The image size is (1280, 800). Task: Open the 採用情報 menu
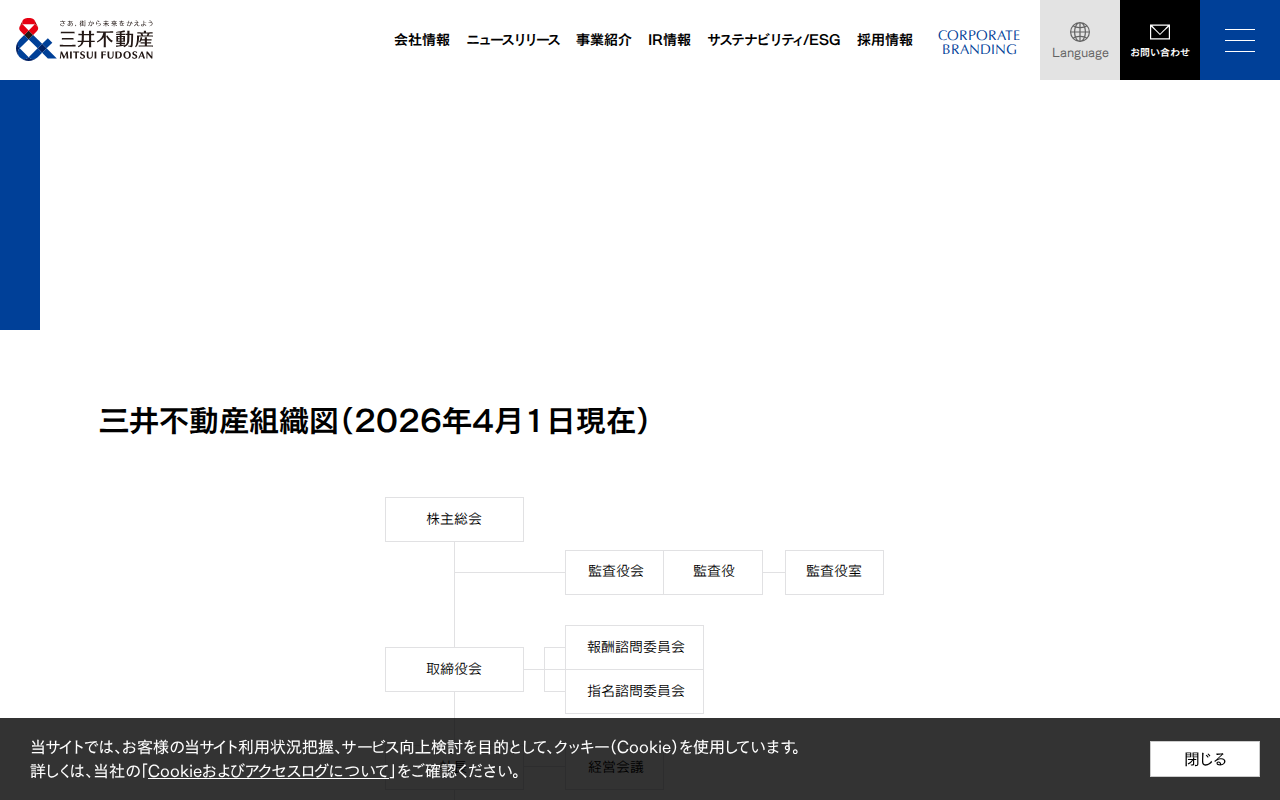tap(885, 40)
